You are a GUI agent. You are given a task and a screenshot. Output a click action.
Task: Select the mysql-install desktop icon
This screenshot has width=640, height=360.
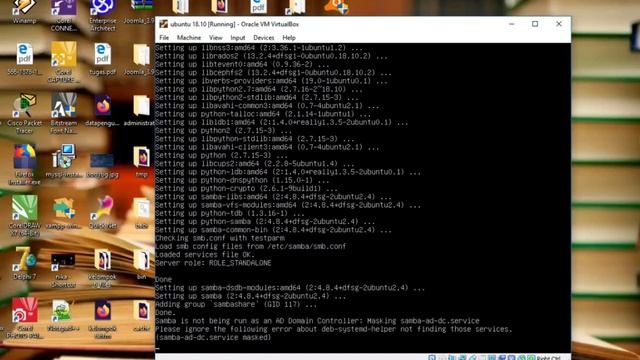point(64,161)
